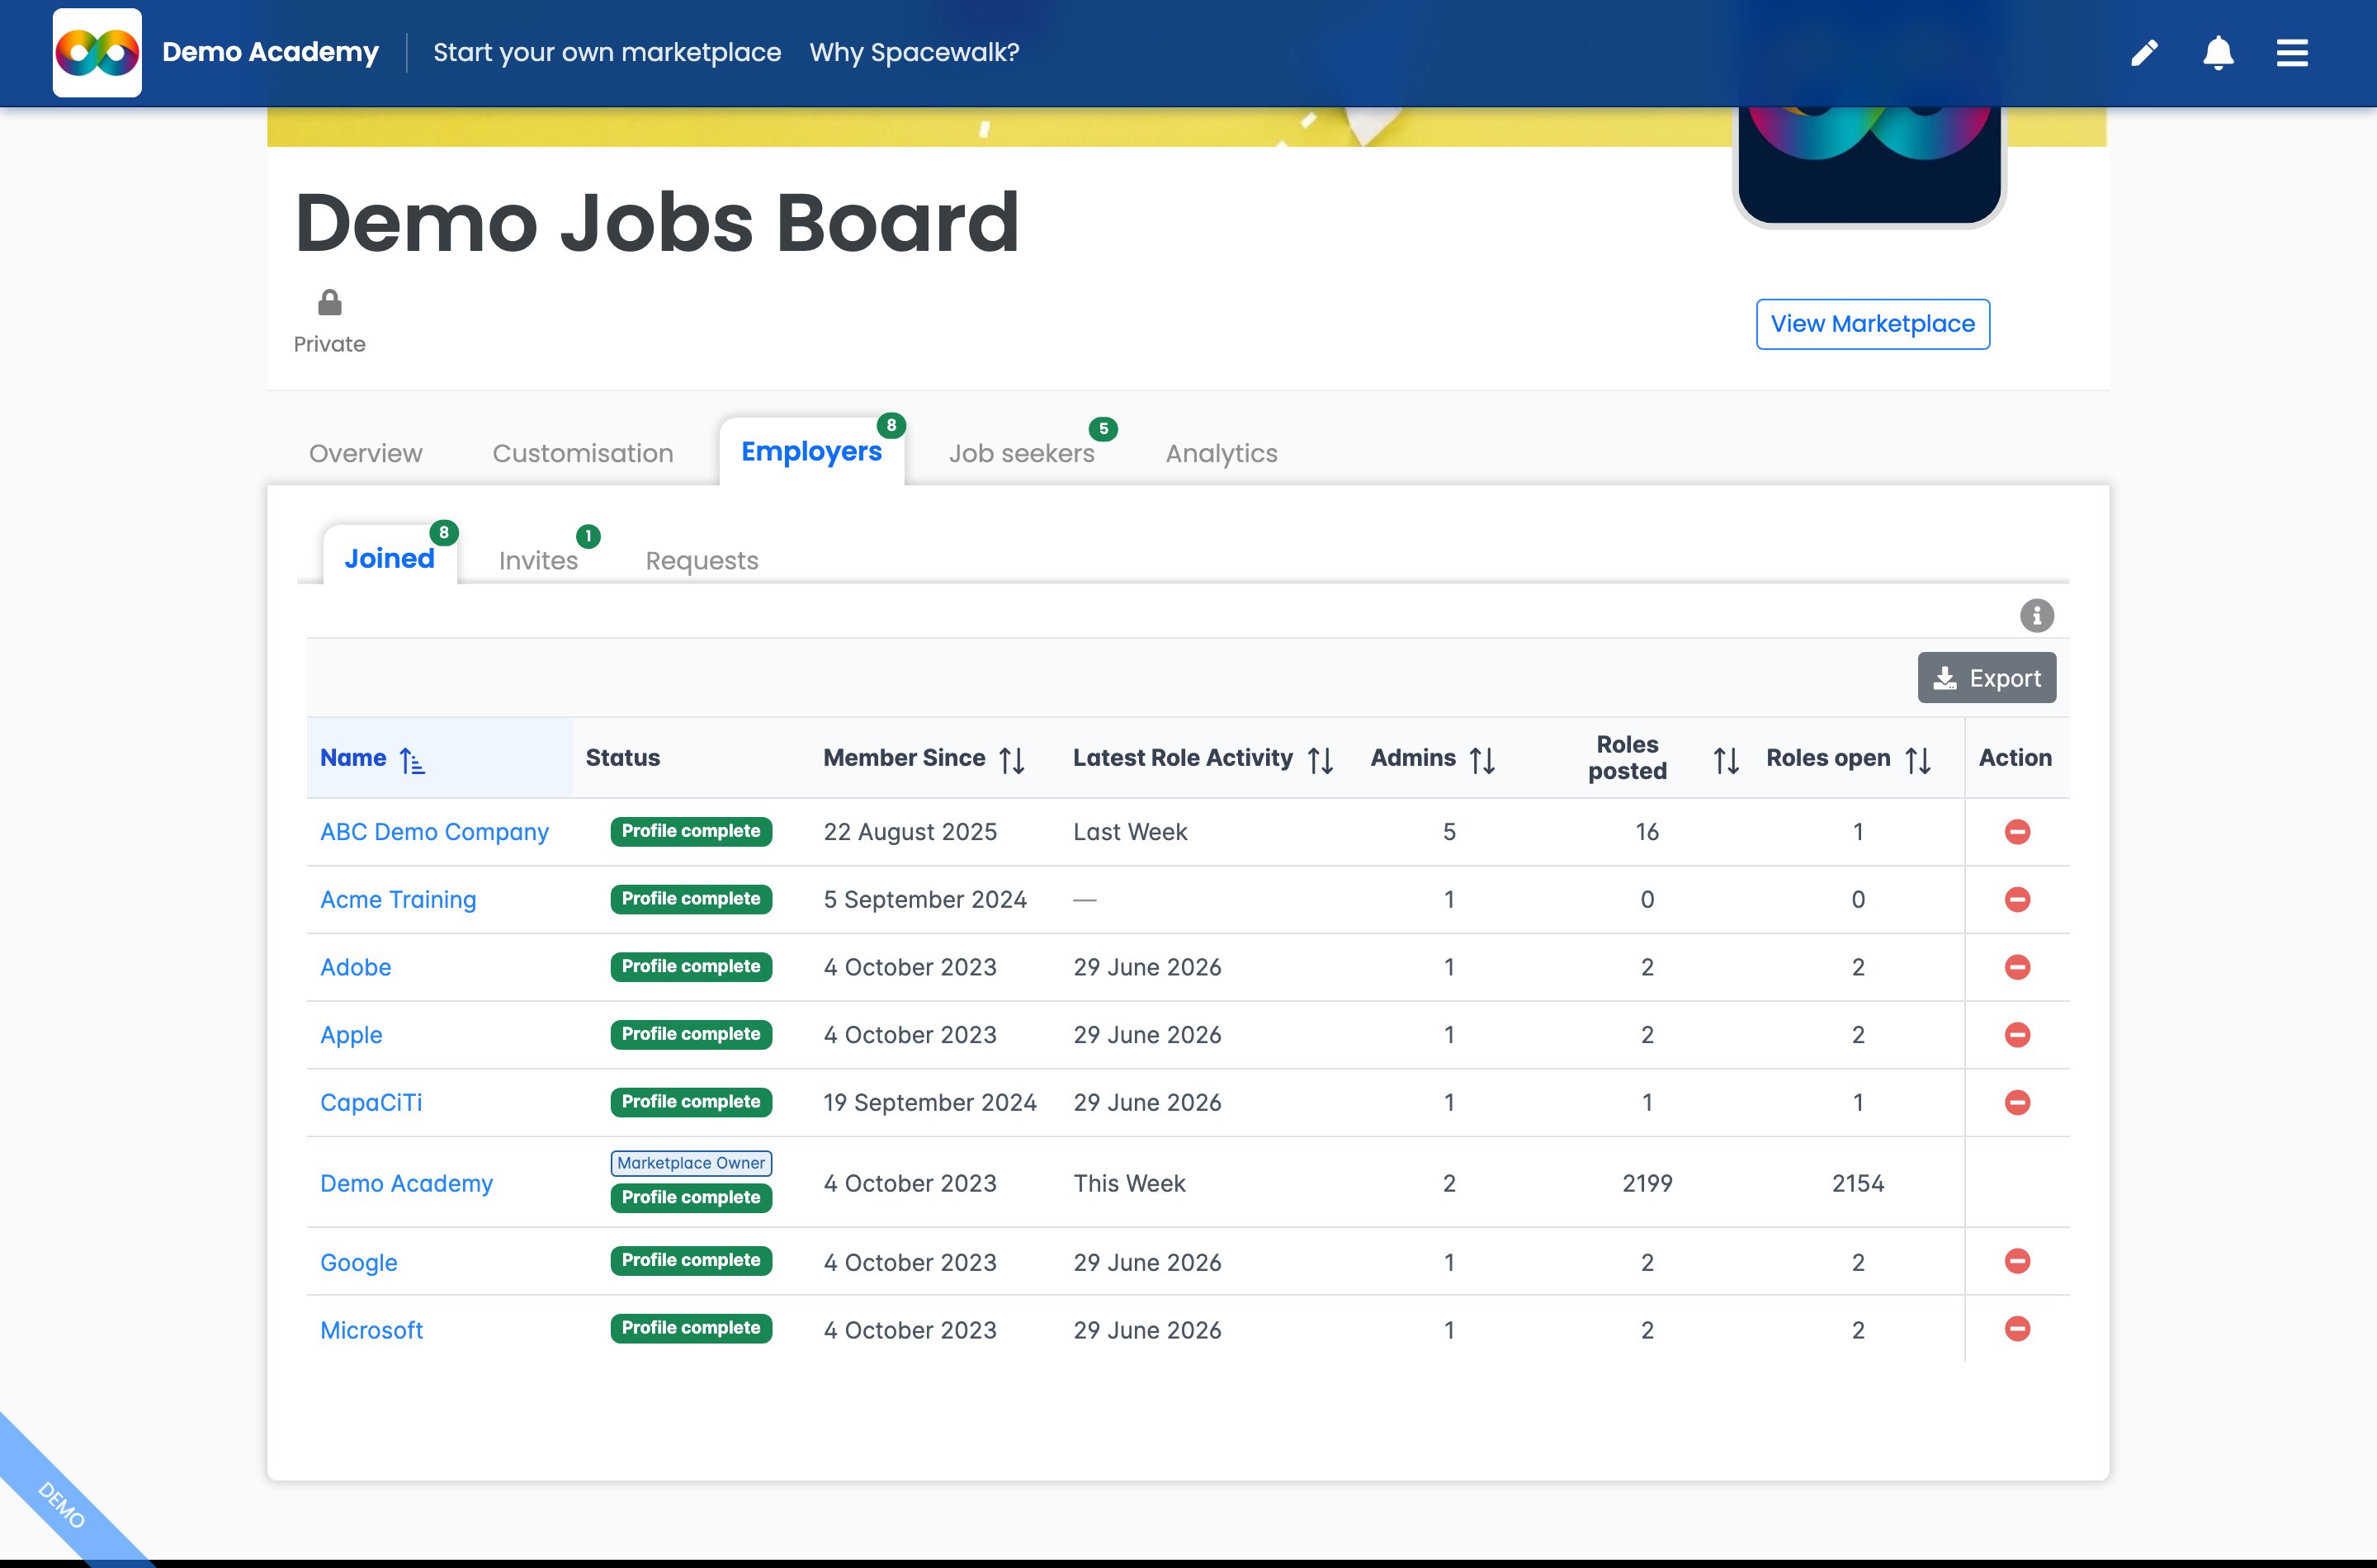Viewport: 2377px width, 1568px height.
Task: Remove CapaCiTi via red minus icon
Action: click(x=2017, y=1102)
